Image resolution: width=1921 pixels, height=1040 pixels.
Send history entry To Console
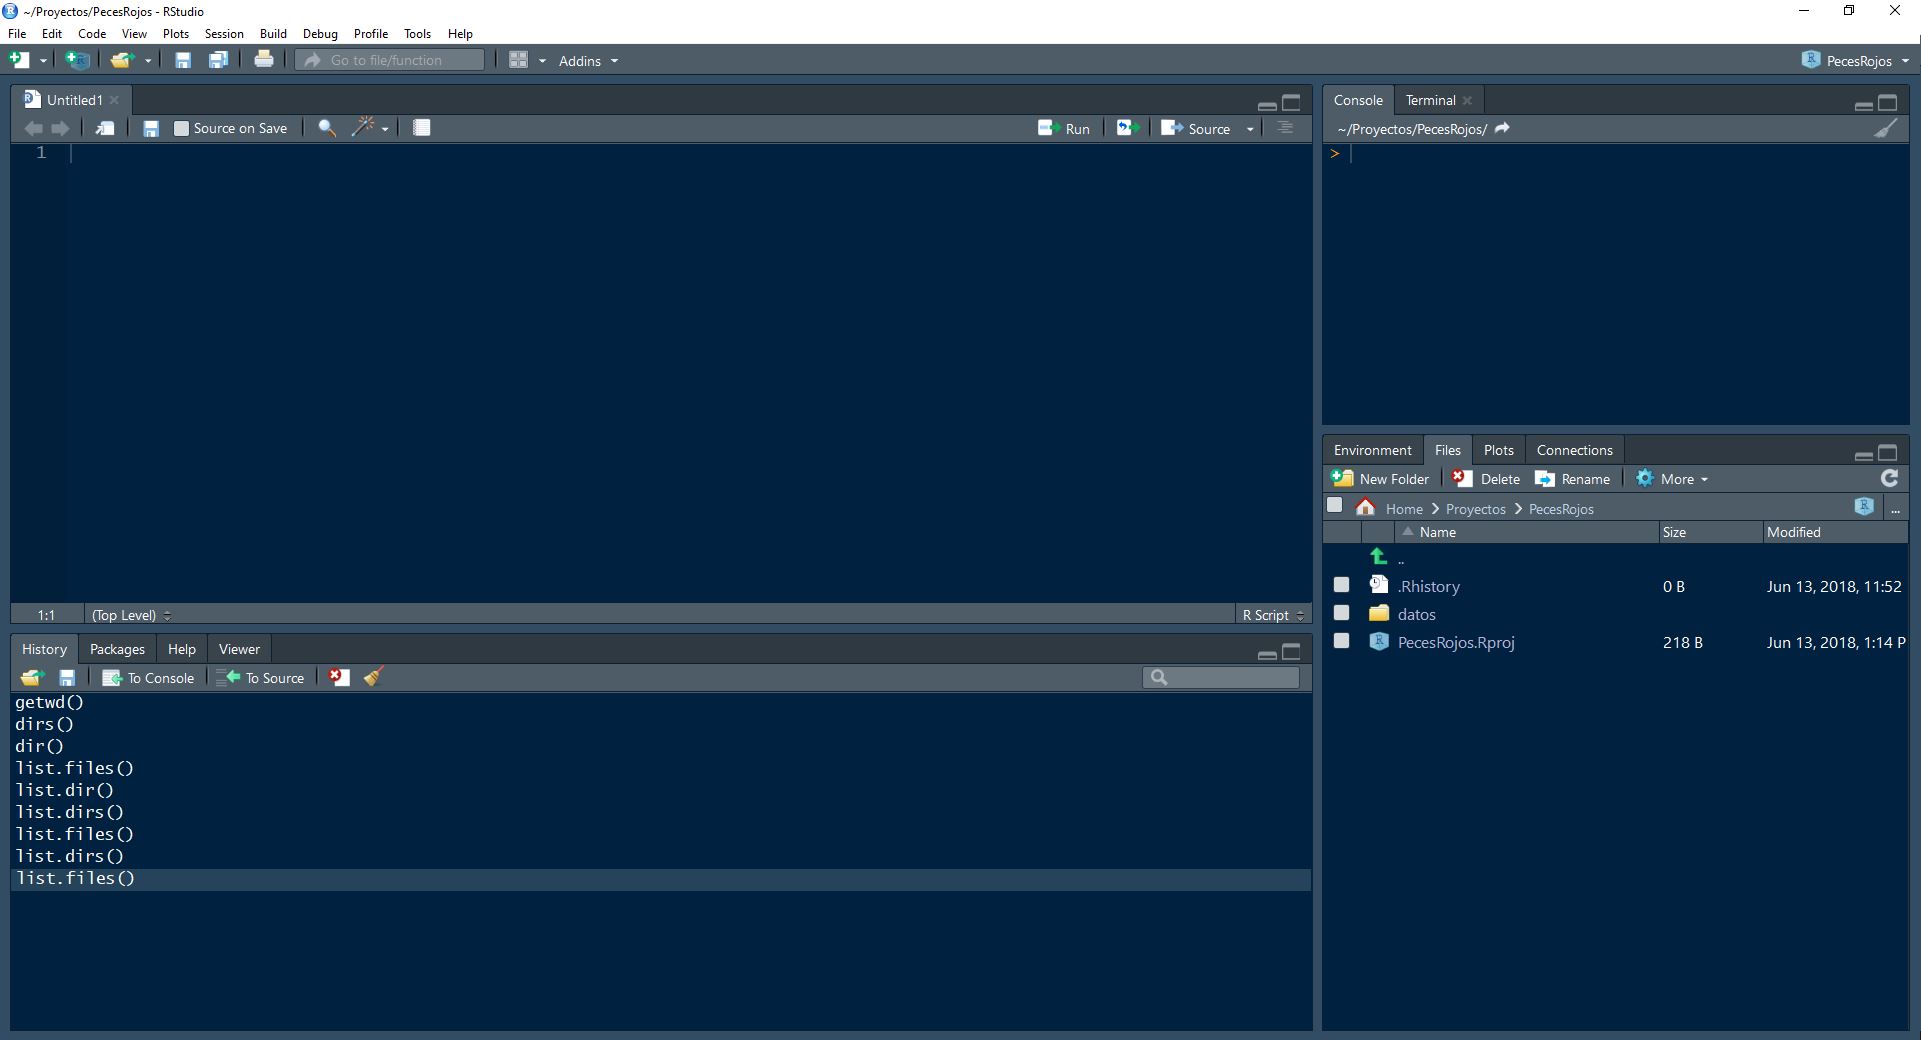click(x=148, y=677)
